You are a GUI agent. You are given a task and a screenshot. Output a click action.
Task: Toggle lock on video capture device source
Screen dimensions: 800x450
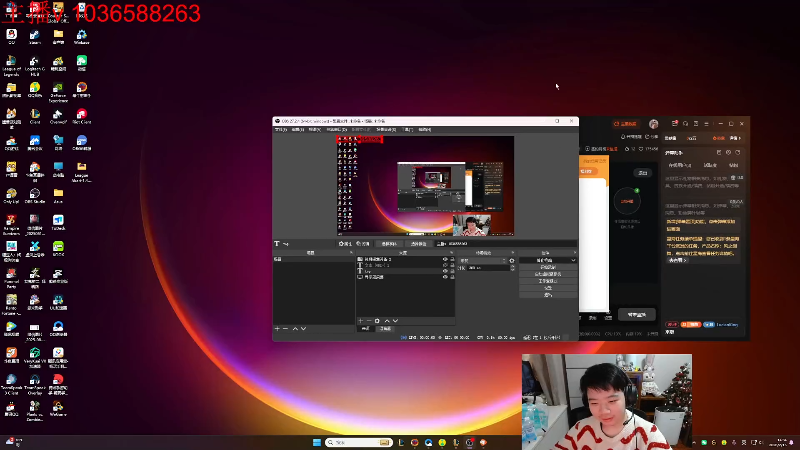click(452, 259)
